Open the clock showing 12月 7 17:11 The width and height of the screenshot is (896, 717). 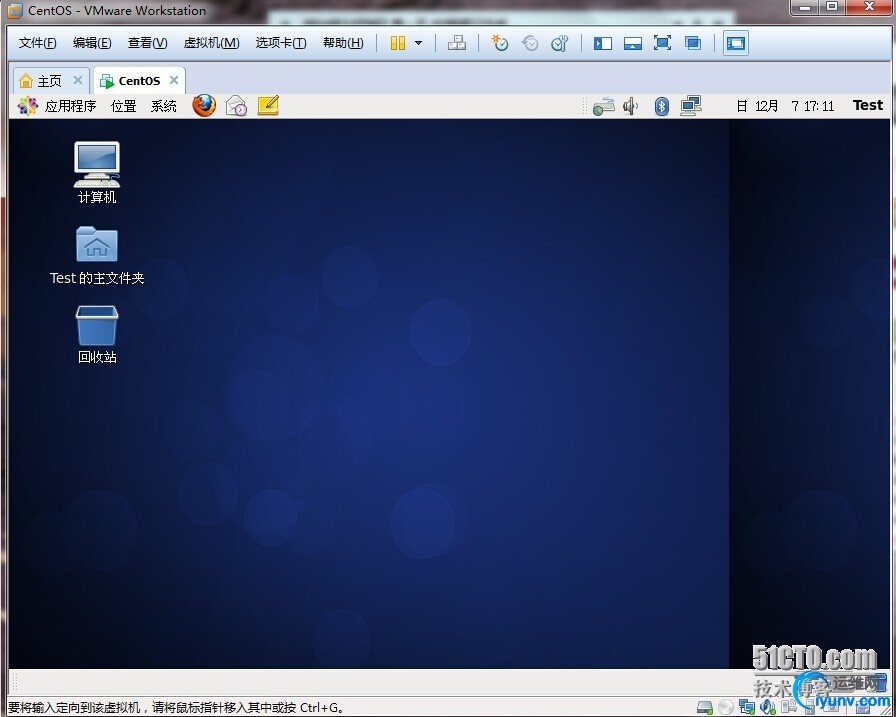tap(785, 106)
